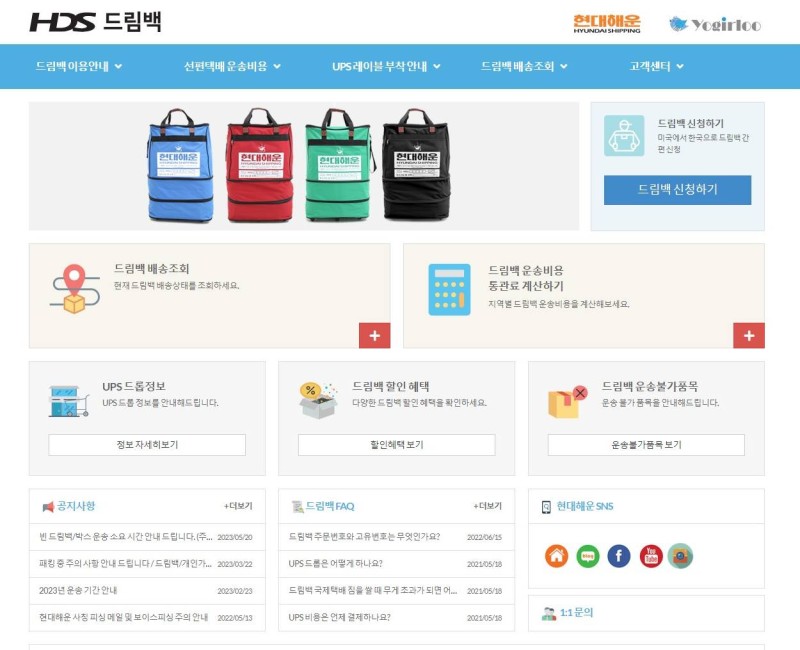
Task: Click the blue 드림백 신청하기 button
Action: click(x=677, y=190)
